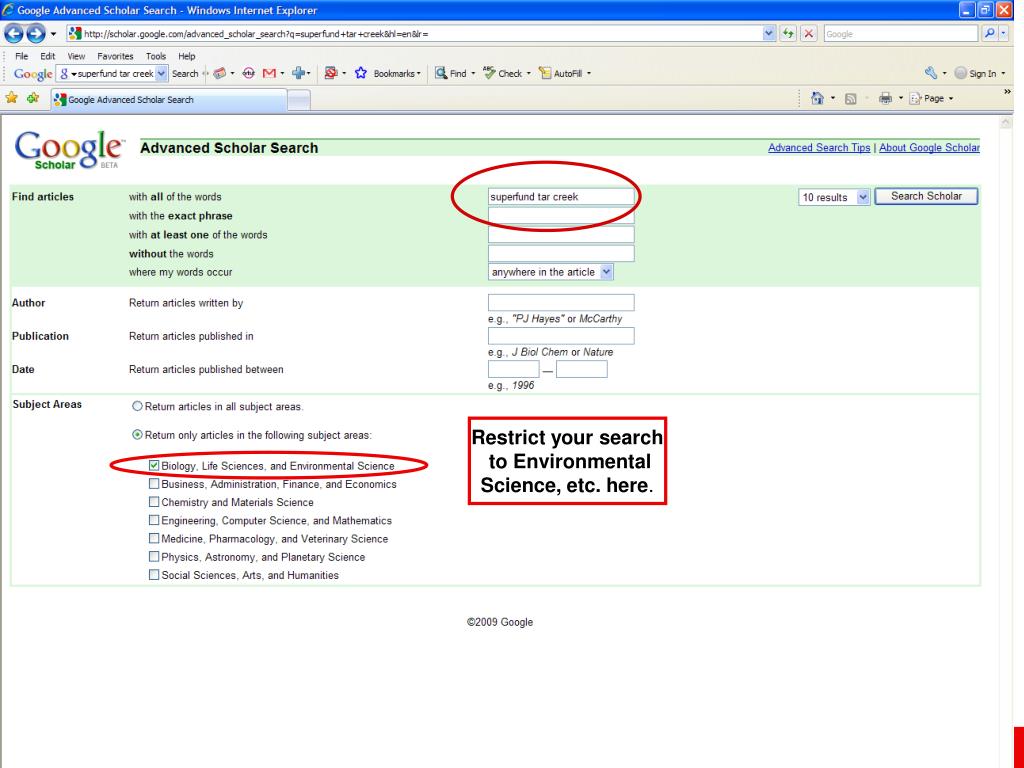Viewport: 1024px width, 768px height.
Task: Open About Google Scholar link
Action: (x=929, y=148)
